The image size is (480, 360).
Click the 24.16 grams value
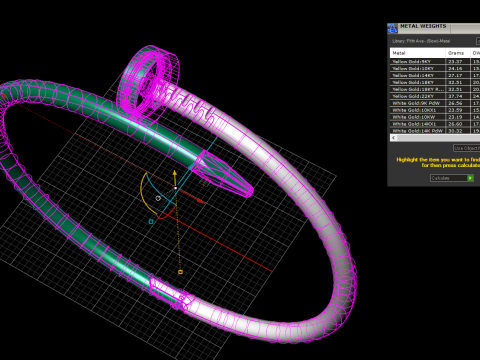click(455, 68)
